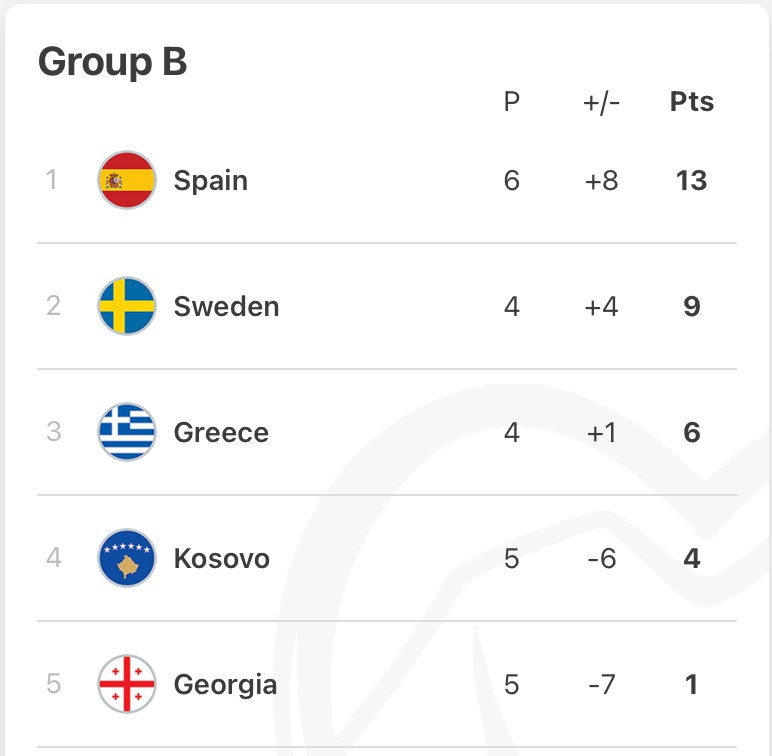772x756 pixels.
Task: Click Sweden's +4 goal difference
Action: (x=601, y=306)
